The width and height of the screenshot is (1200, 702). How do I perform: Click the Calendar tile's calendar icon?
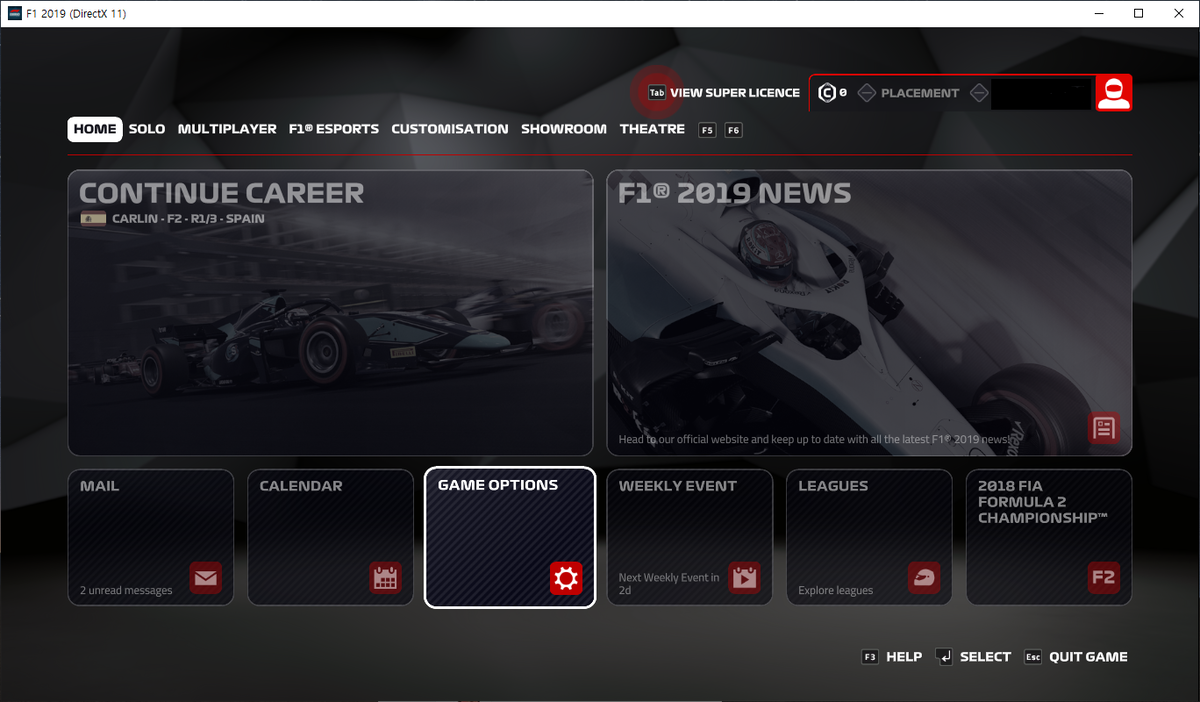pos(385,578)
